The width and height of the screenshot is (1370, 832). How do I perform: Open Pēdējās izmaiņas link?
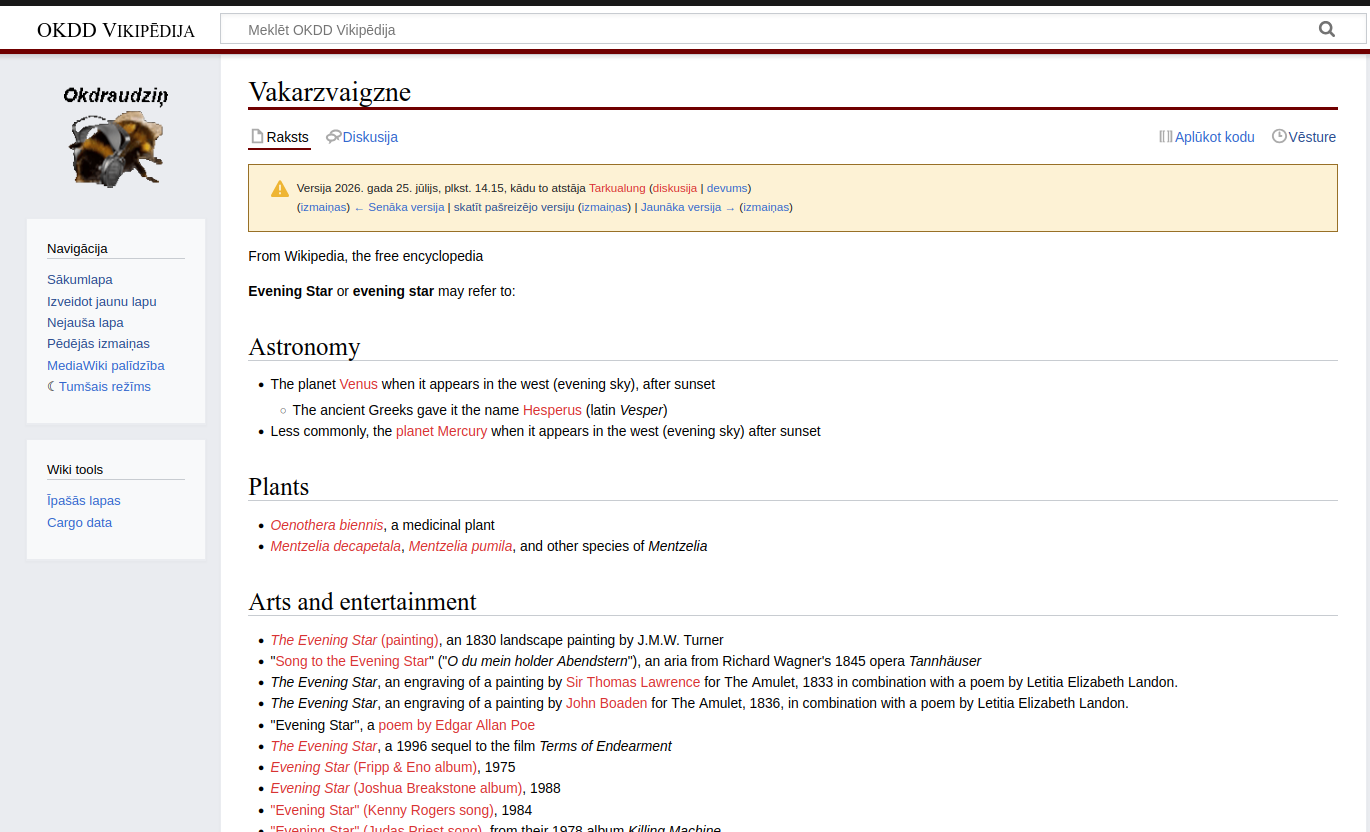[x=98, y=344]
